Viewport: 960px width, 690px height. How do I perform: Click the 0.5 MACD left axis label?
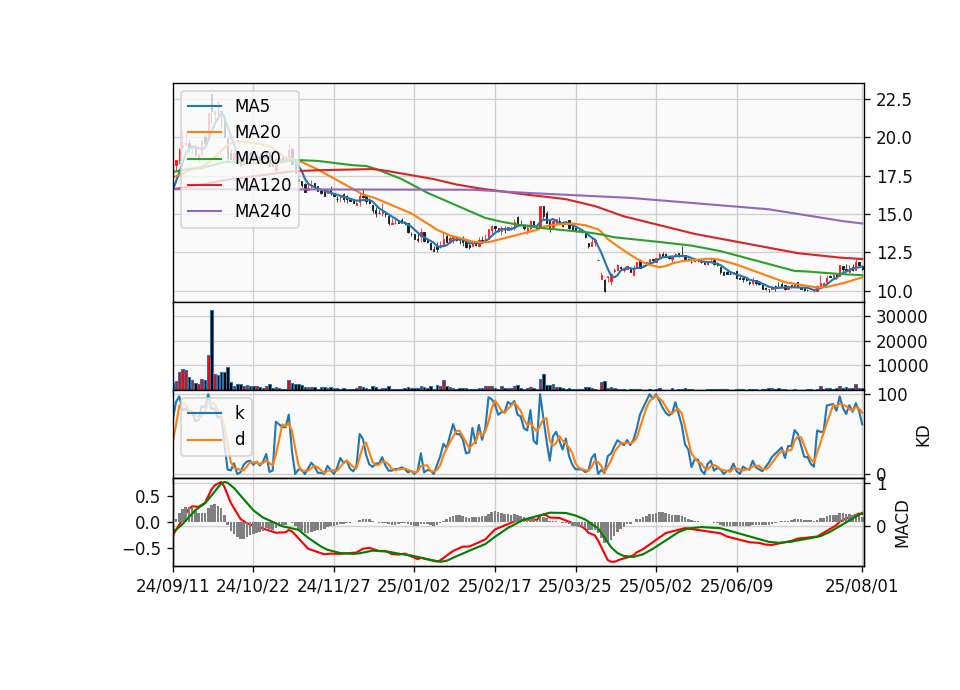click(x=148, y=497)
